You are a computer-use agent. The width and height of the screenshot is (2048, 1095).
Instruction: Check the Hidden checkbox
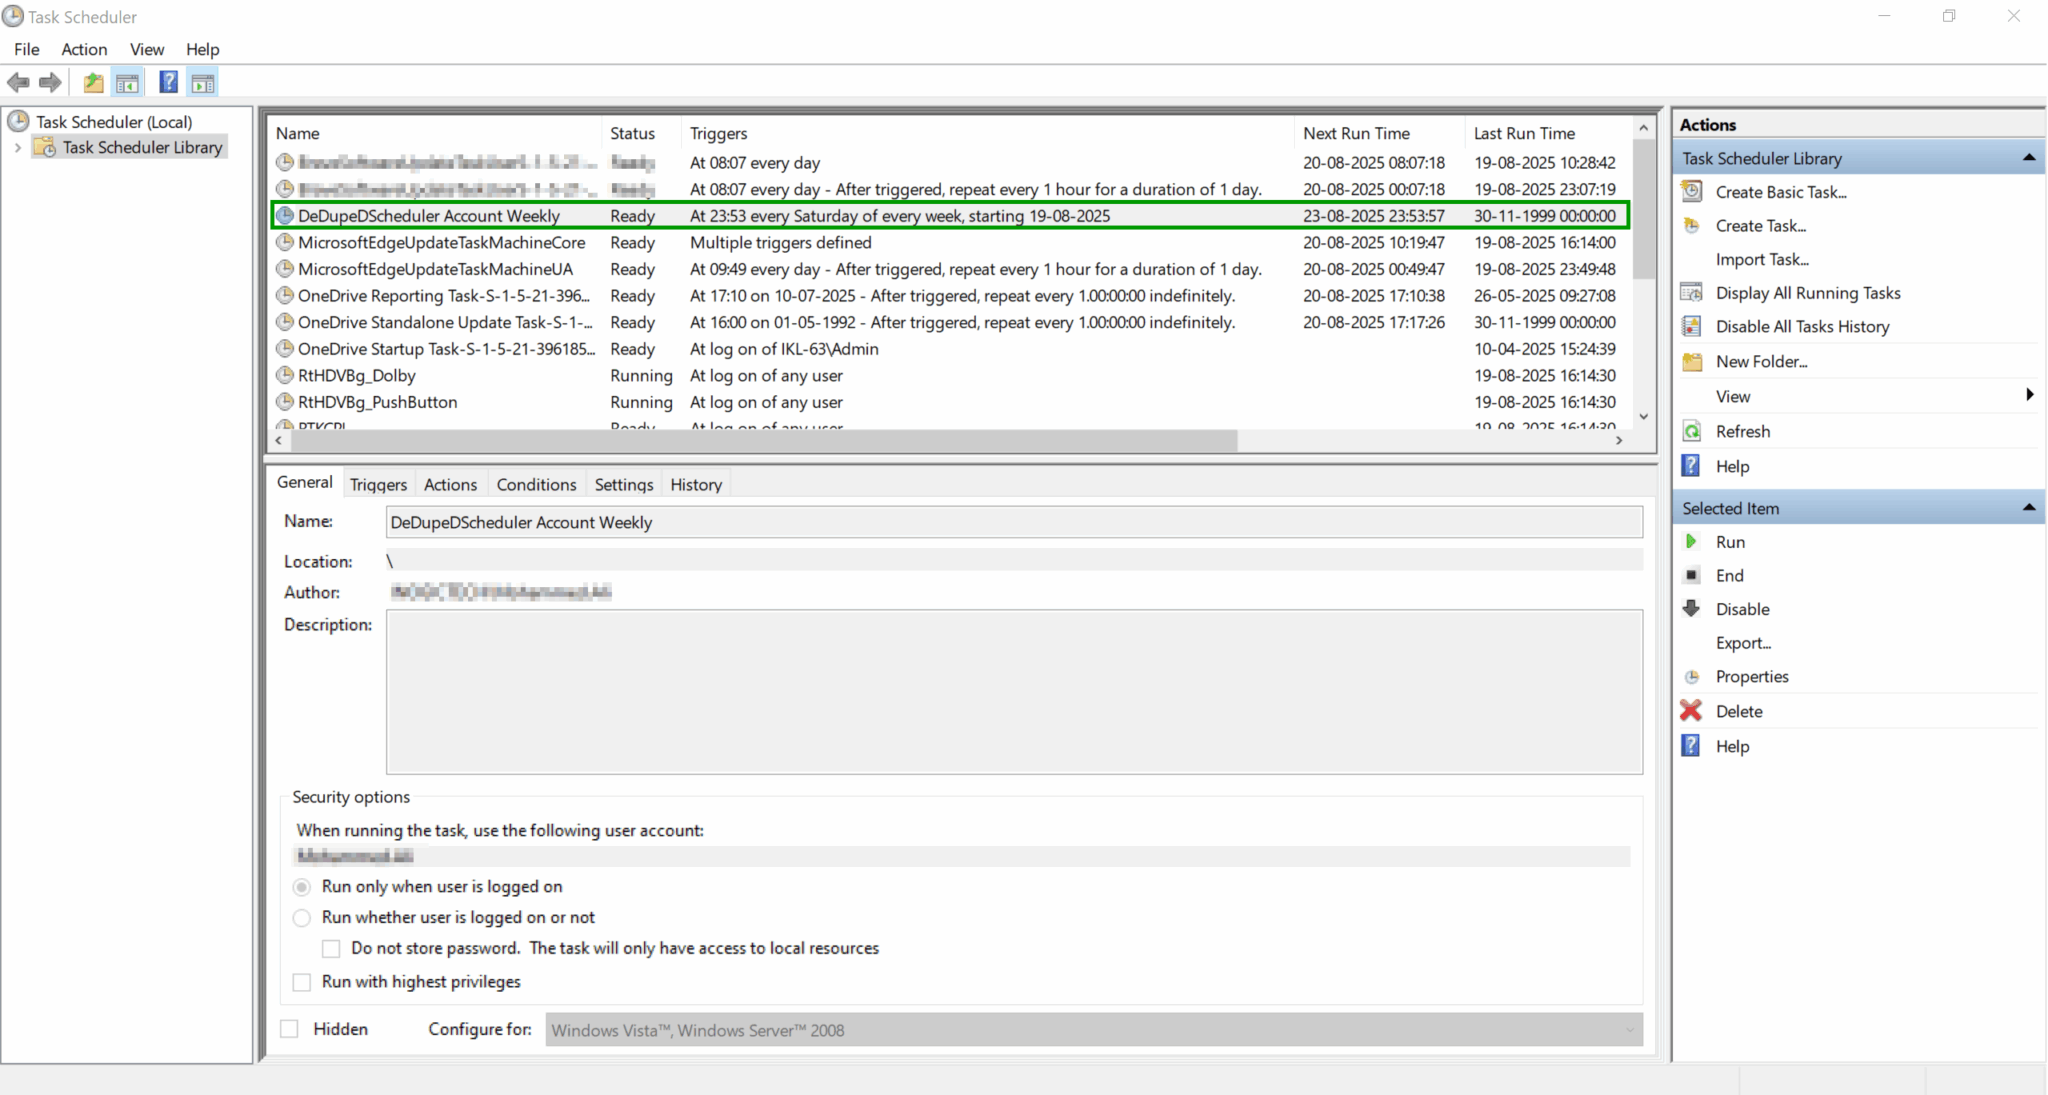click(289, 1028)
